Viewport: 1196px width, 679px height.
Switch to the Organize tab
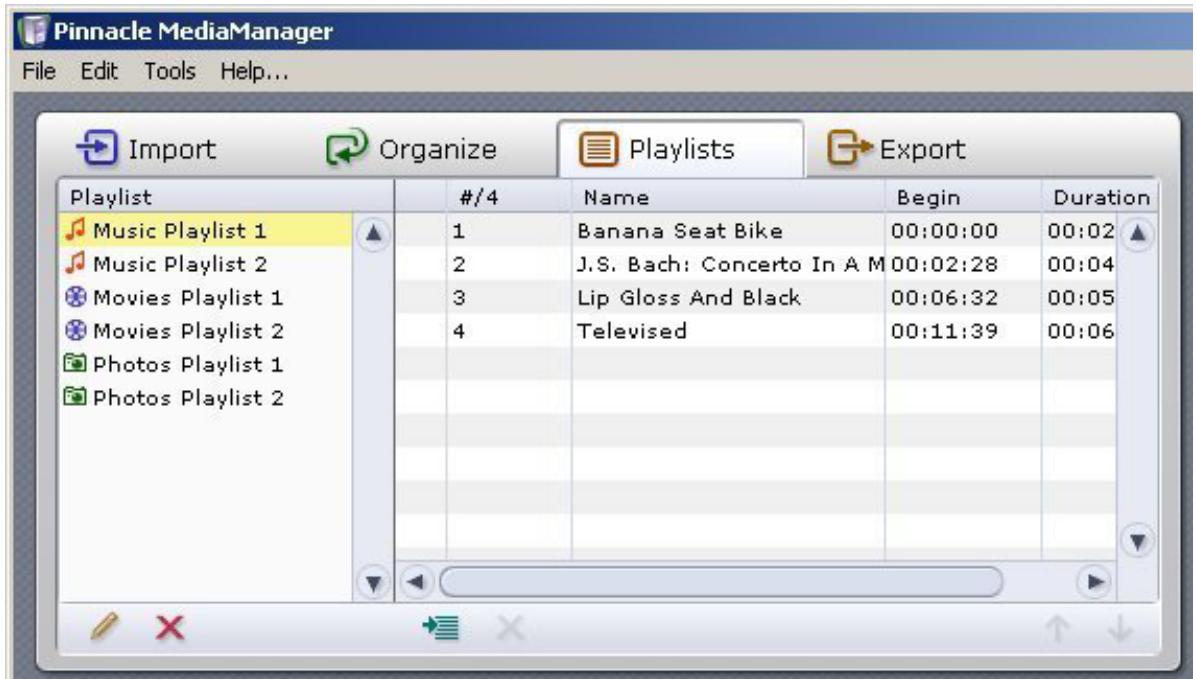click(x=411, y=149)
